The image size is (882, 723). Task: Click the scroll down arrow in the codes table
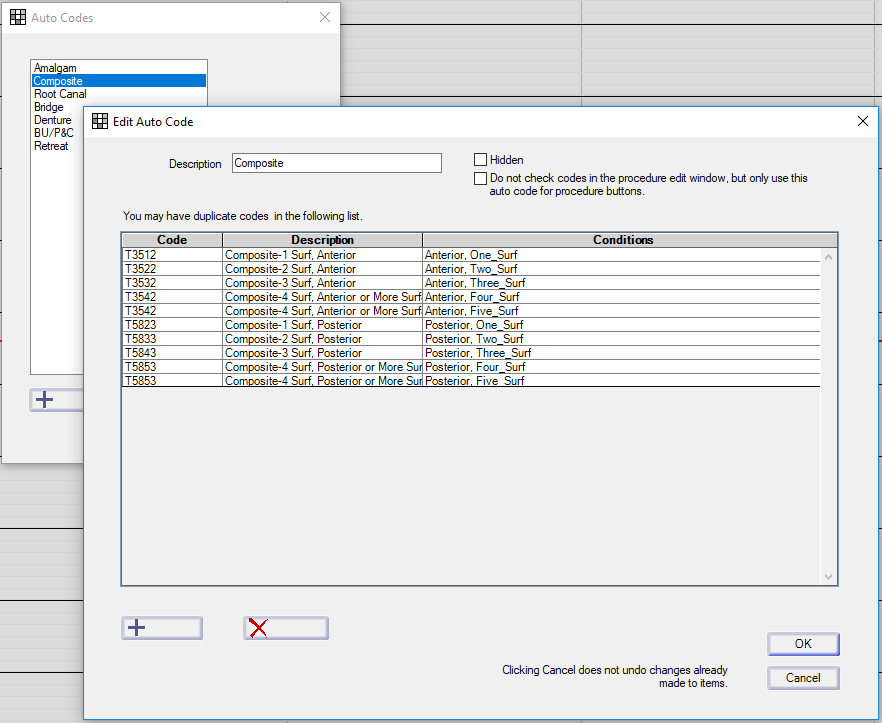829,577
